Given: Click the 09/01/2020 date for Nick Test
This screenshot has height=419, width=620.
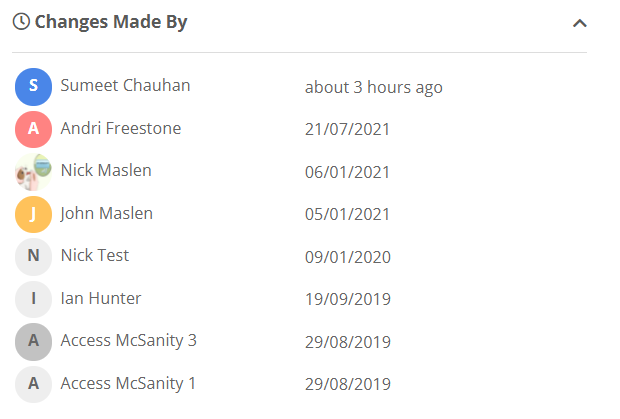Looking at the screenshot, I should [x=348, y=257].
